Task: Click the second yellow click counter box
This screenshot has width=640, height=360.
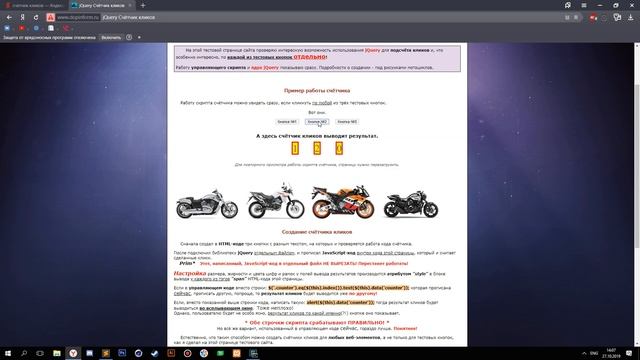Action: tap(317, 148)
